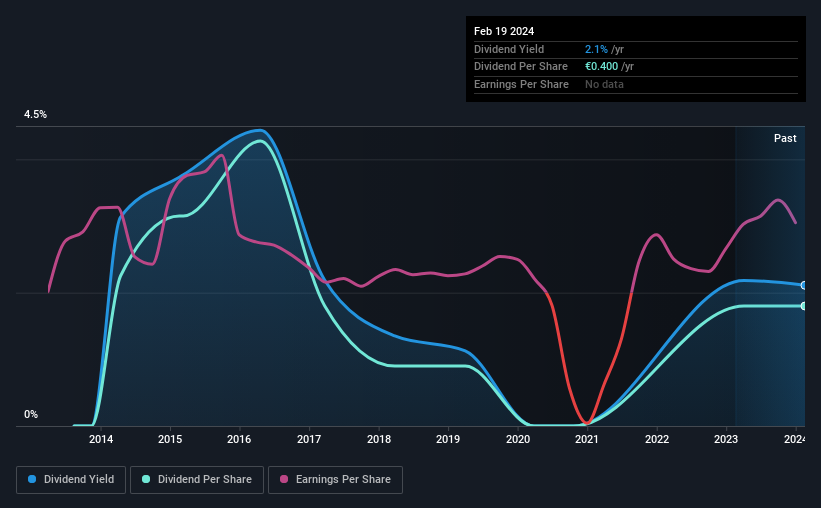Click the Past region label
The image size is (821, 508).
click(785, 138)
